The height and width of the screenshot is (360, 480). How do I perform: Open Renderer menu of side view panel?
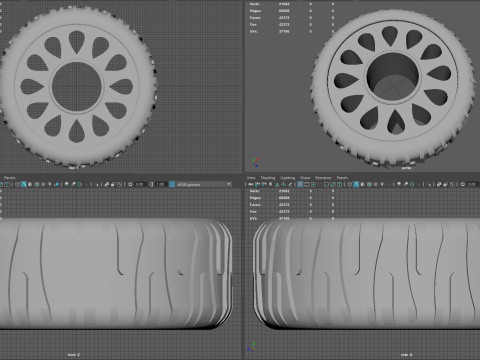point(323,178)
